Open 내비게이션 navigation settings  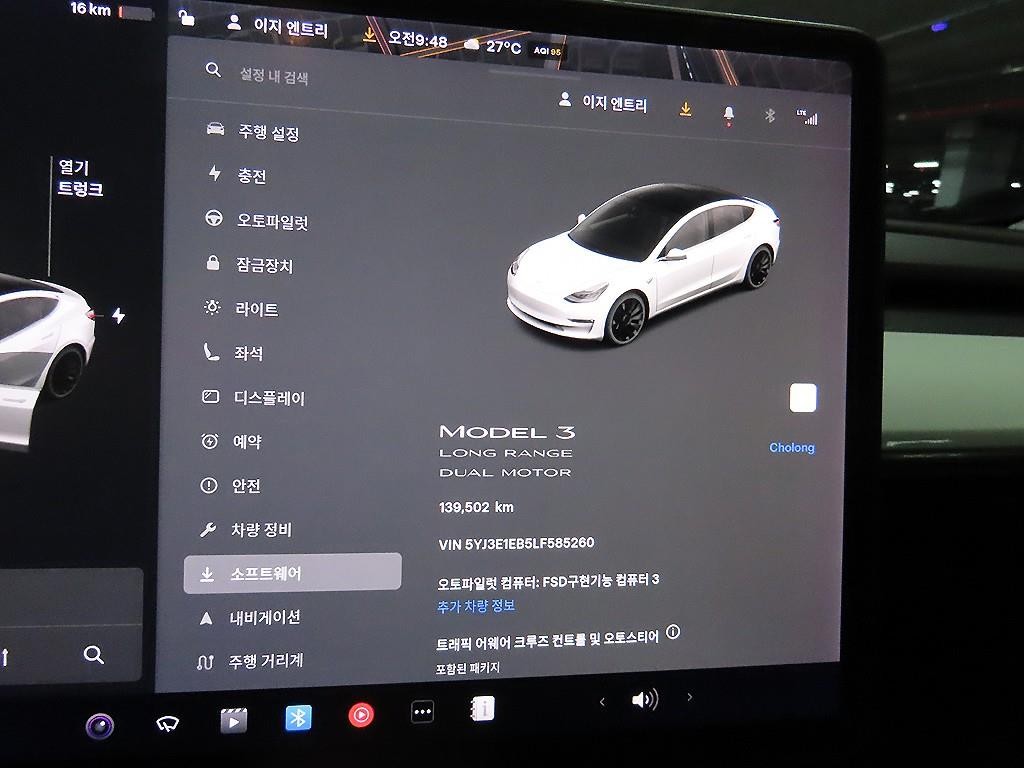pos(249,617)
